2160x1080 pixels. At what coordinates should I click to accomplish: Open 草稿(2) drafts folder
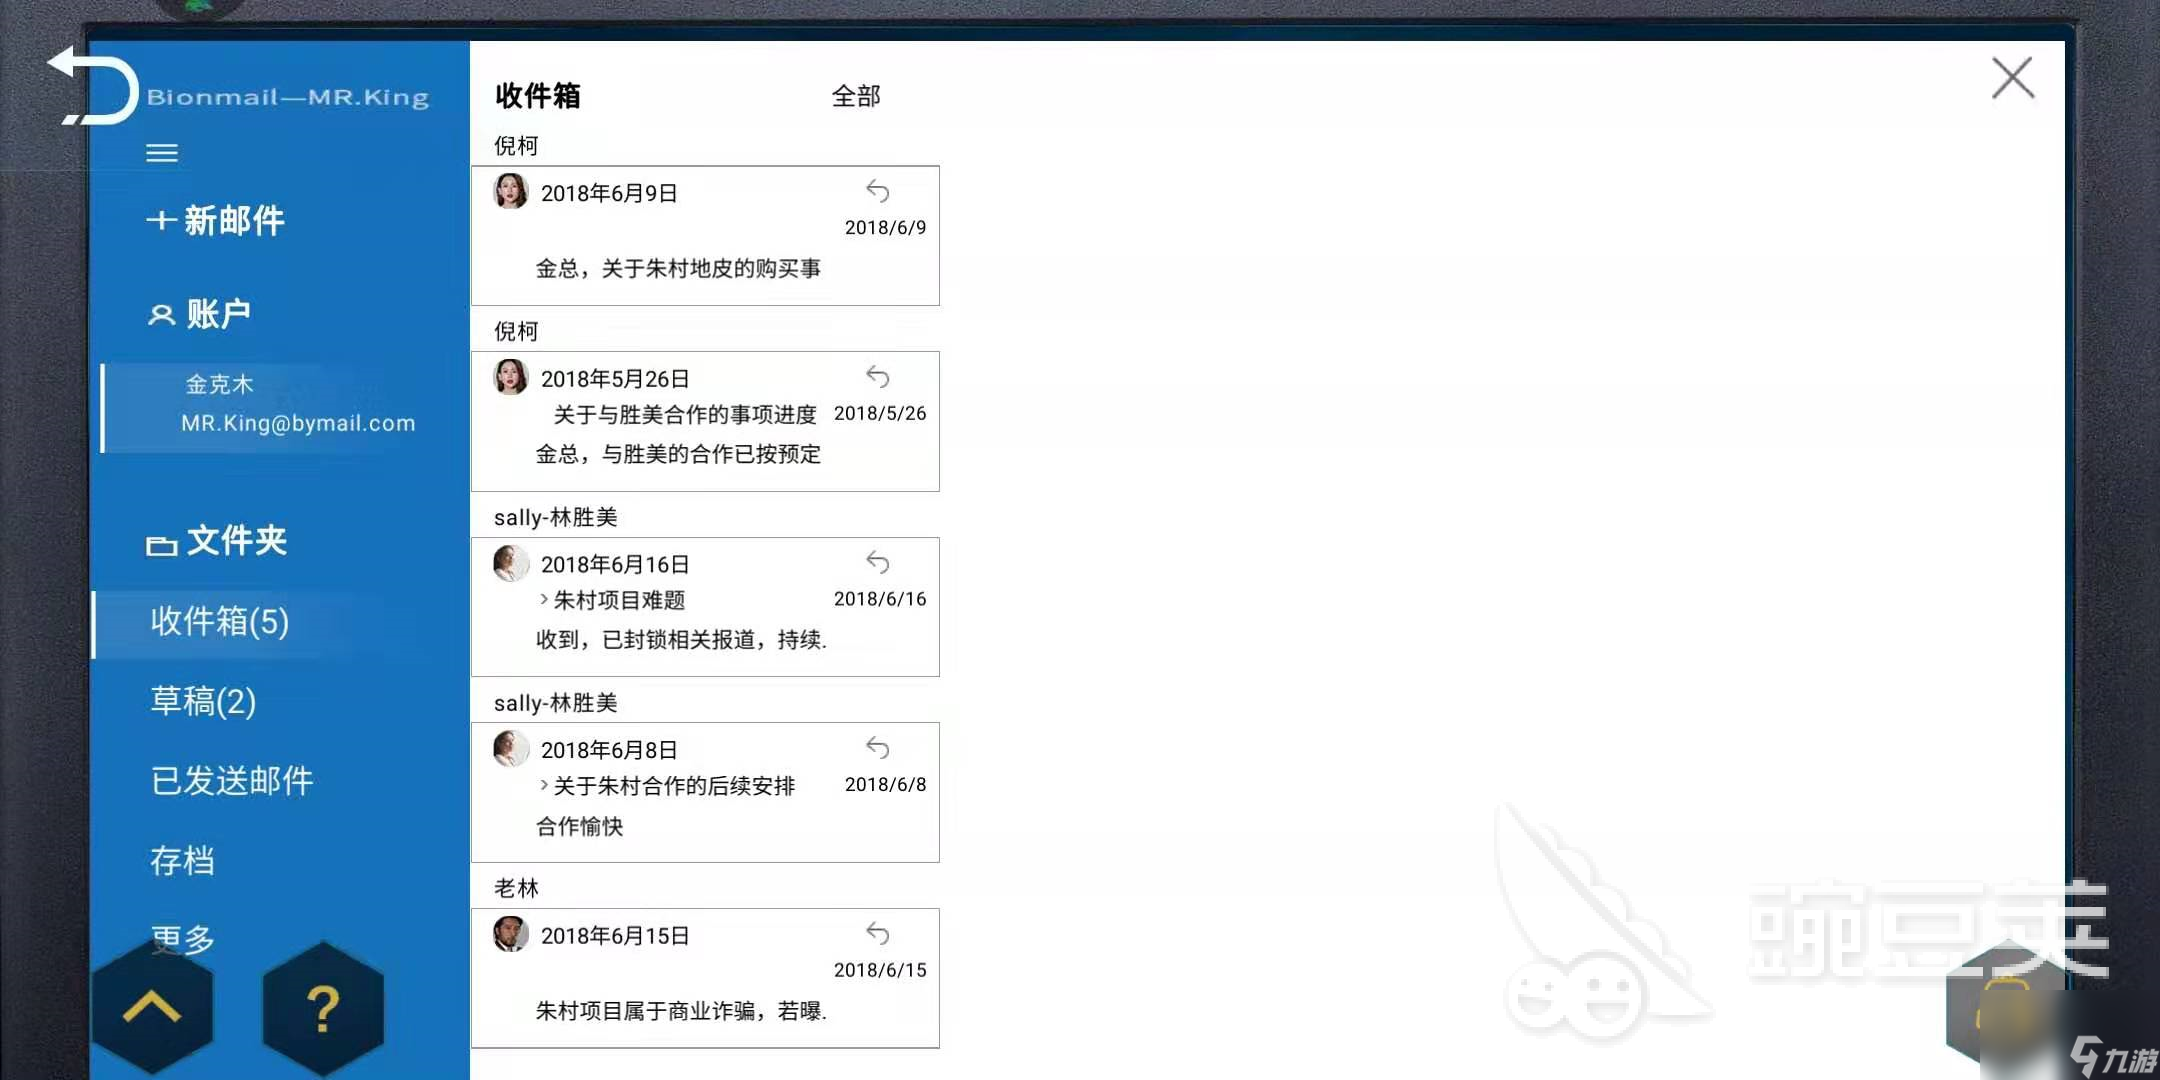click(x=203, y=701)
